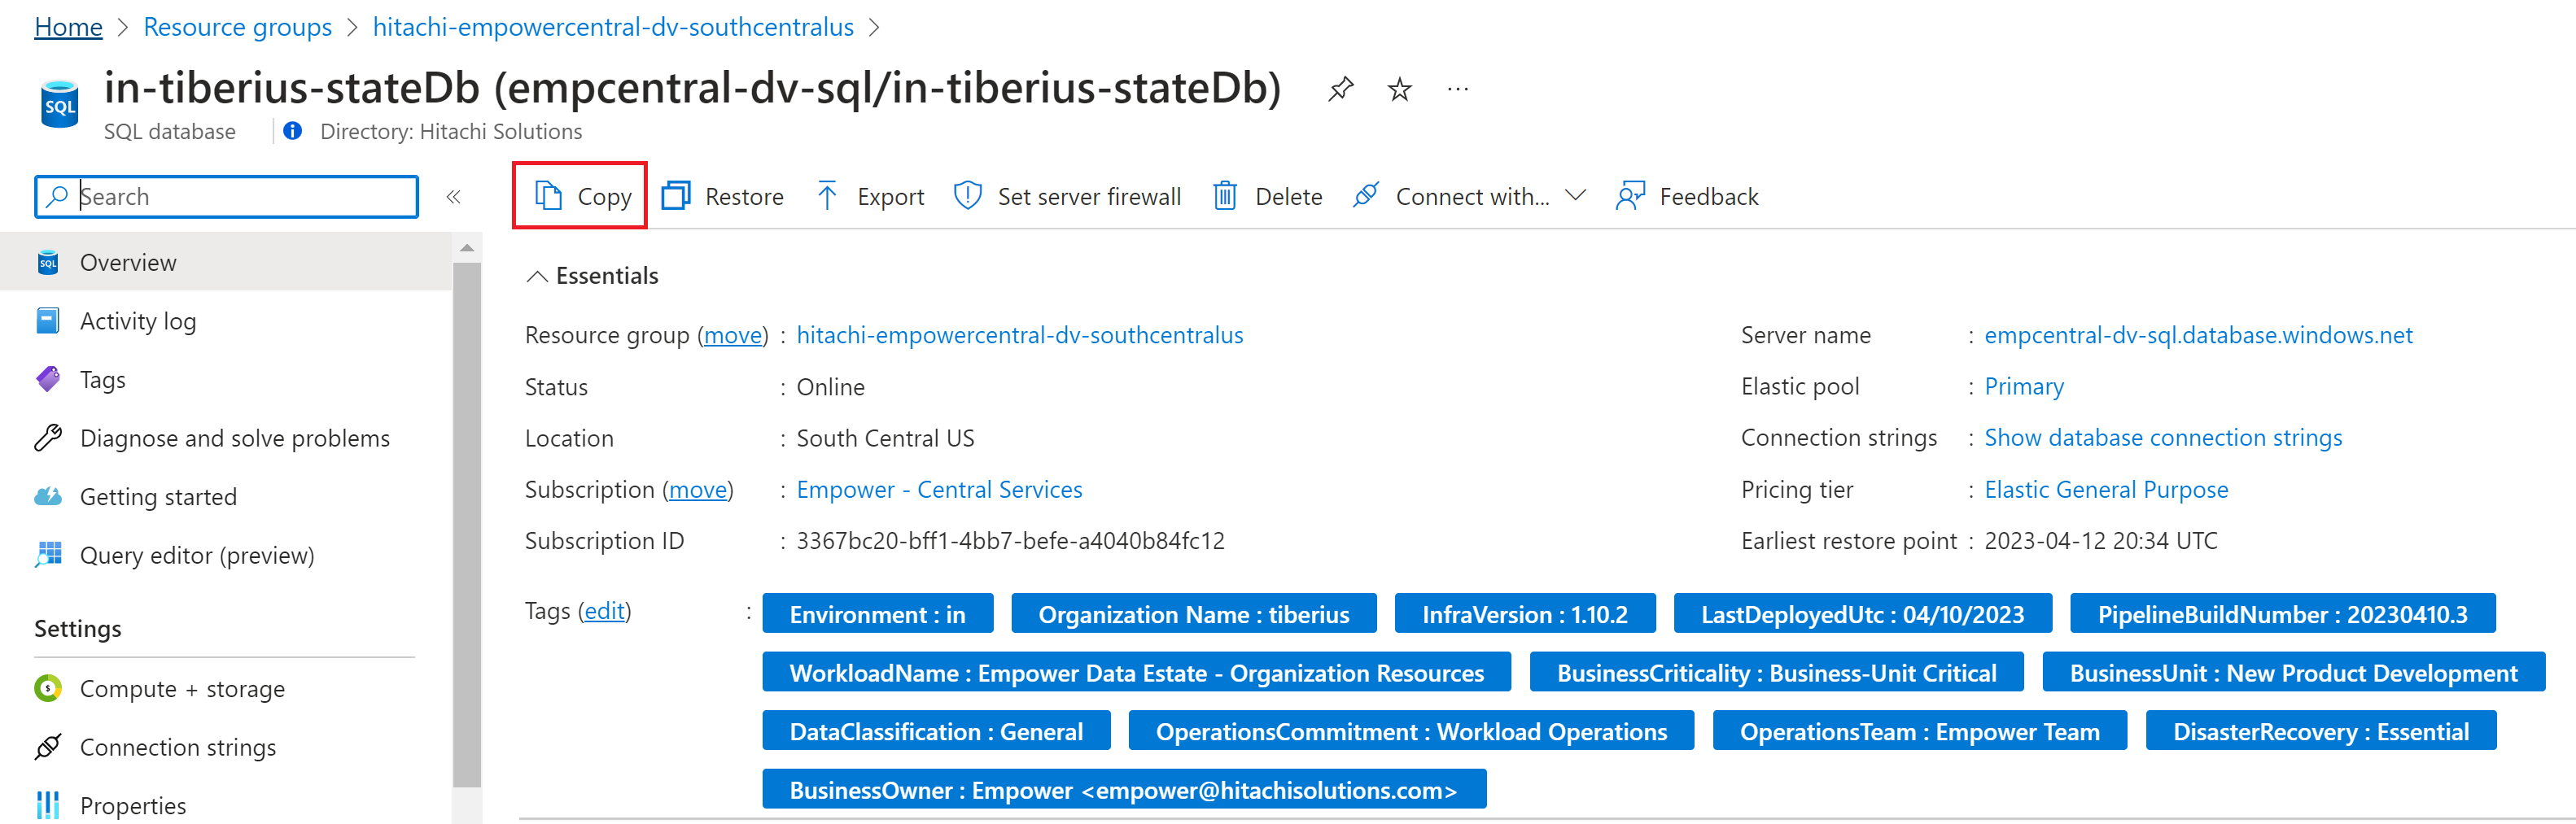The height and width of the screenshot is (824, 2576).
Task: Click the InfraVersion : 1.10.2 tag
Action: point(1524,614)
